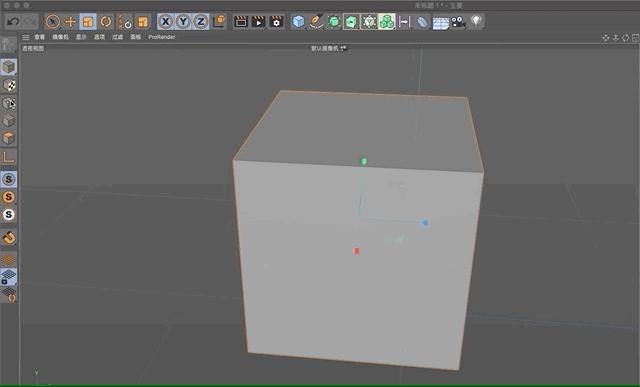The height and width of the screenshot is (387, 640).
Task: Render to Picture Viewer clapperboard
Action: [258, 22]
